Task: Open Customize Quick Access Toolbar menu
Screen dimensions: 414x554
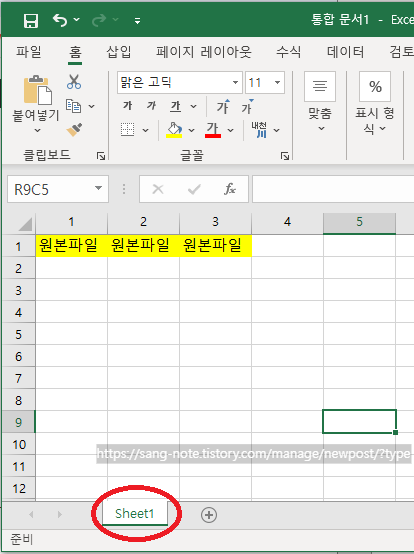Action: [x=137, y=21]
